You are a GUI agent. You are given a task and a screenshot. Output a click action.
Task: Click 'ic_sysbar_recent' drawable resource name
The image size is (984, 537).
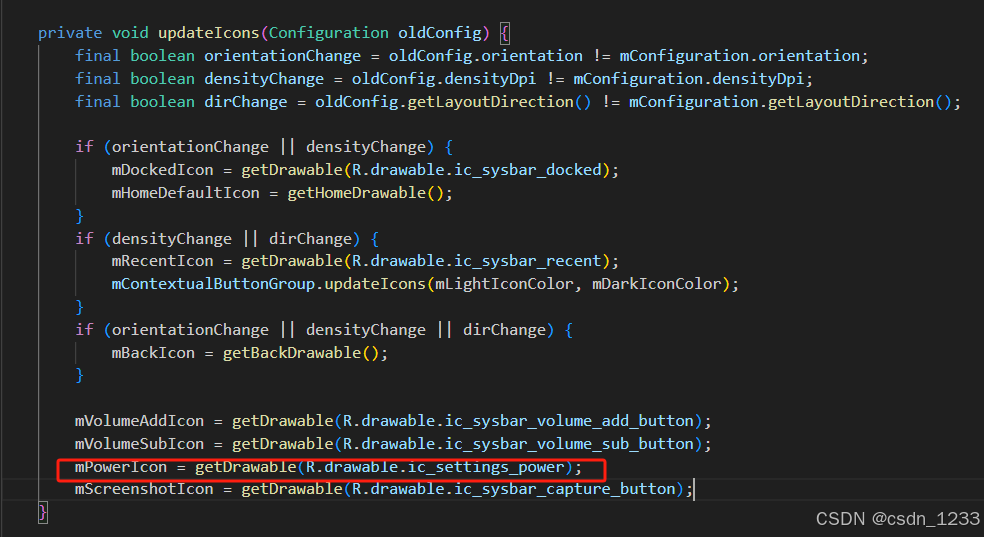[527, 261]
